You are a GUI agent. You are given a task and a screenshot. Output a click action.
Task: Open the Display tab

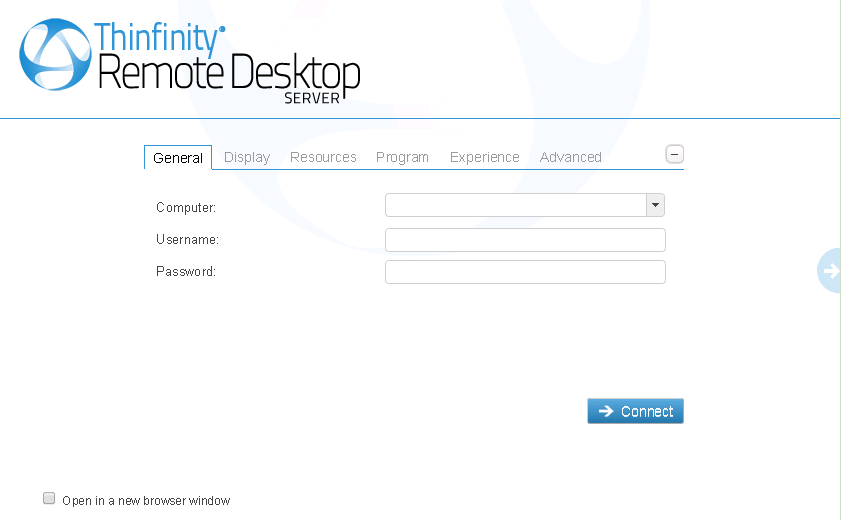(247, 157)
